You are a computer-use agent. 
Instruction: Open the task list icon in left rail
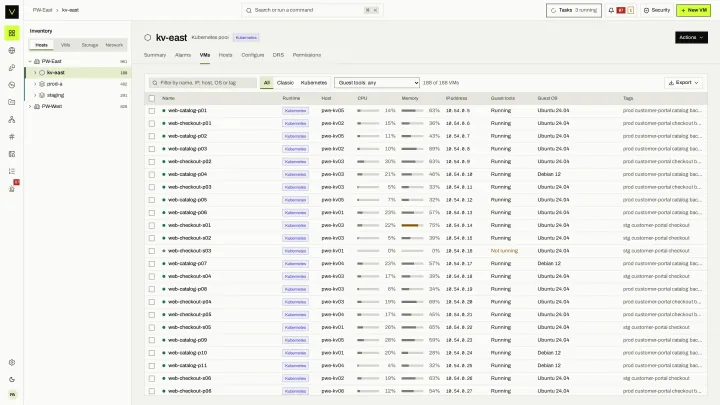pyautogui.click(x=12, y=171)
